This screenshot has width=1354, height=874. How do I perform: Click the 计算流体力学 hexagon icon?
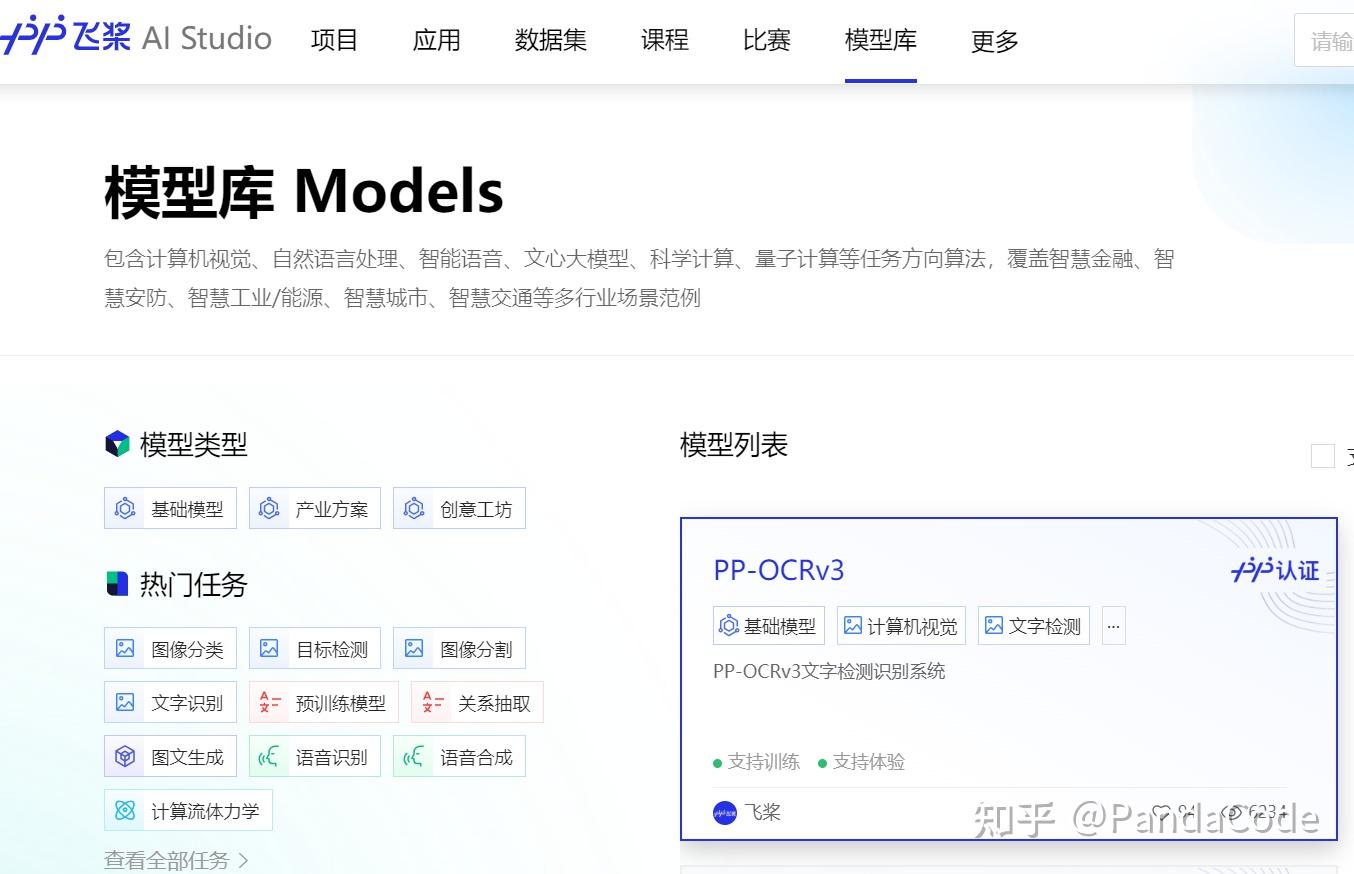126,810
